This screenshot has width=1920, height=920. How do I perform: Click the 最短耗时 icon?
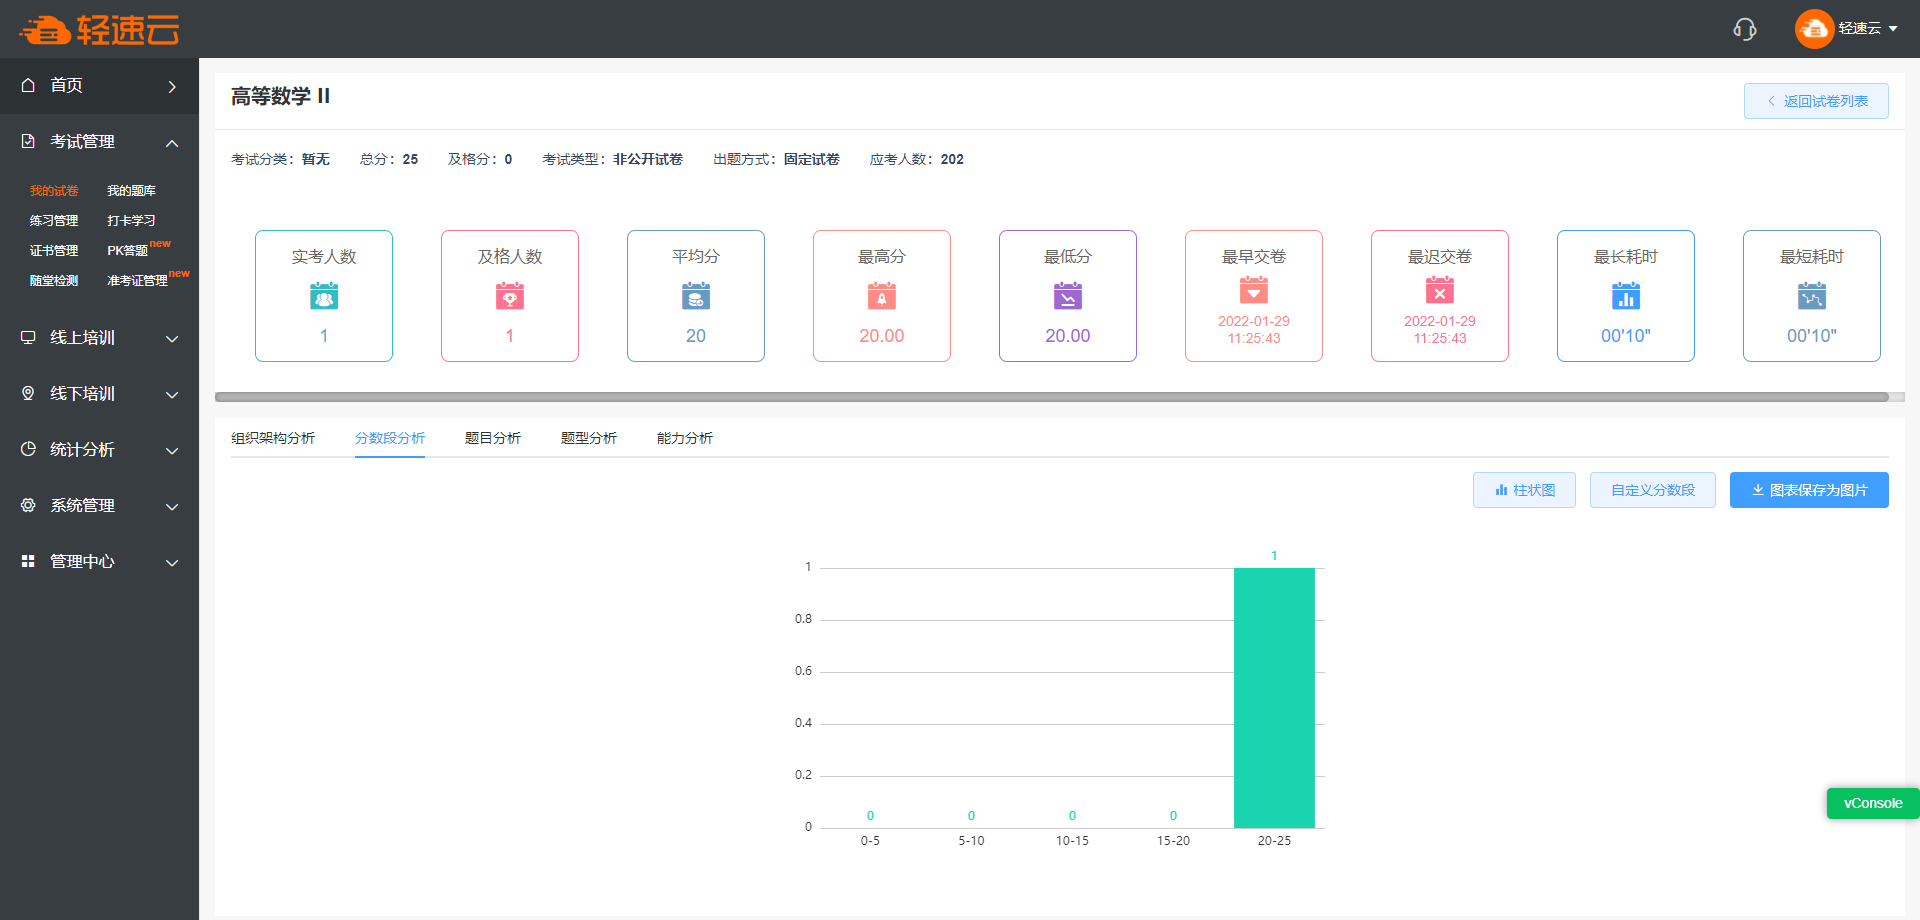click(1812, 296)
